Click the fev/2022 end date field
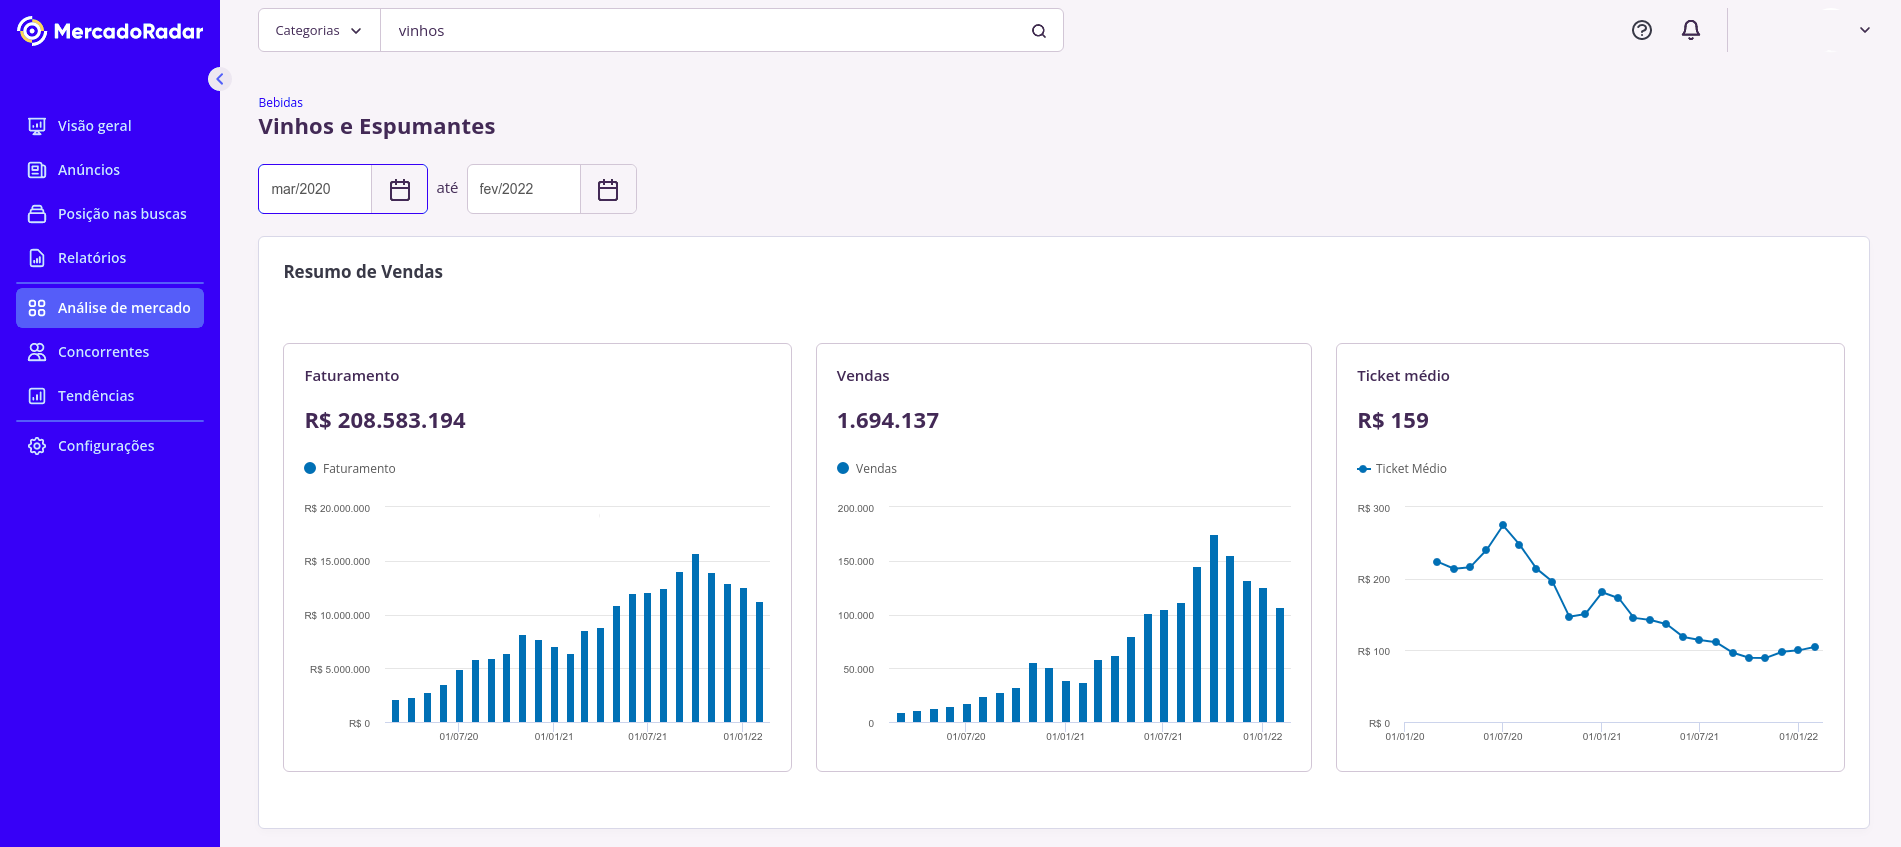1901x847 pixels. click(x=524, y=189)
